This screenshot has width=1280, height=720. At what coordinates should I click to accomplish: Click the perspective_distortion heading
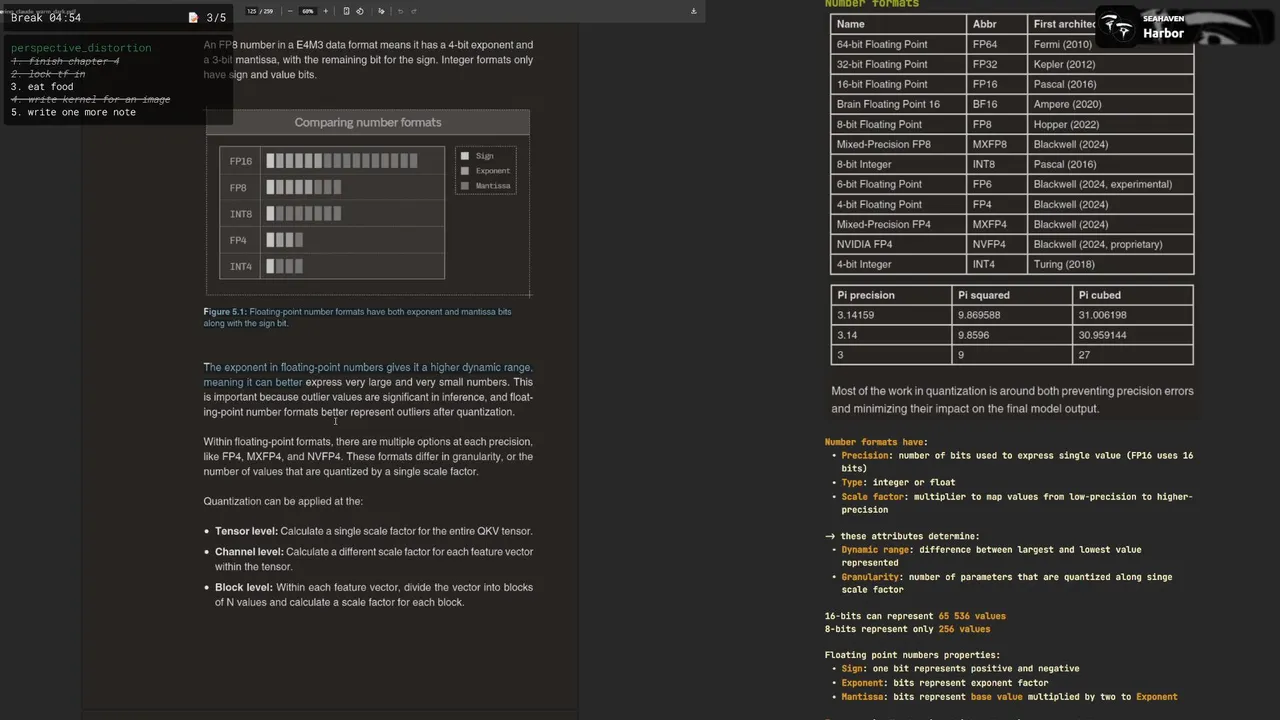click(x=81, y=48)
